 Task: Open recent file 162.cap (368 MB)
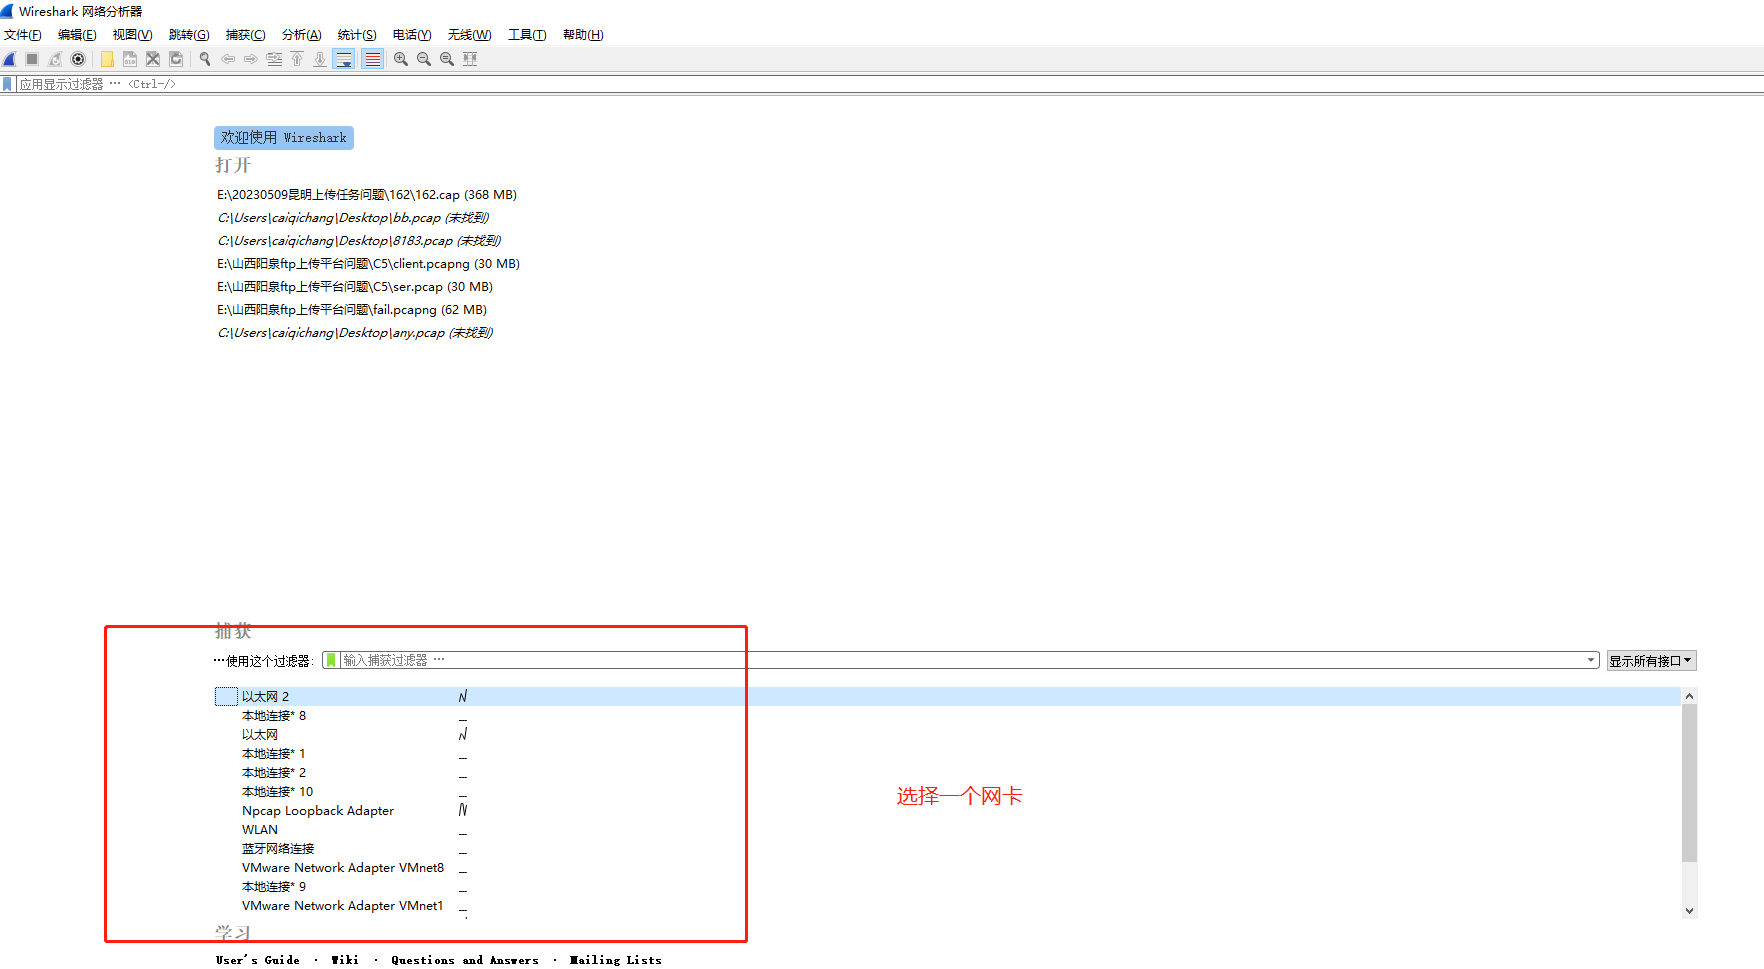[367, 195]
